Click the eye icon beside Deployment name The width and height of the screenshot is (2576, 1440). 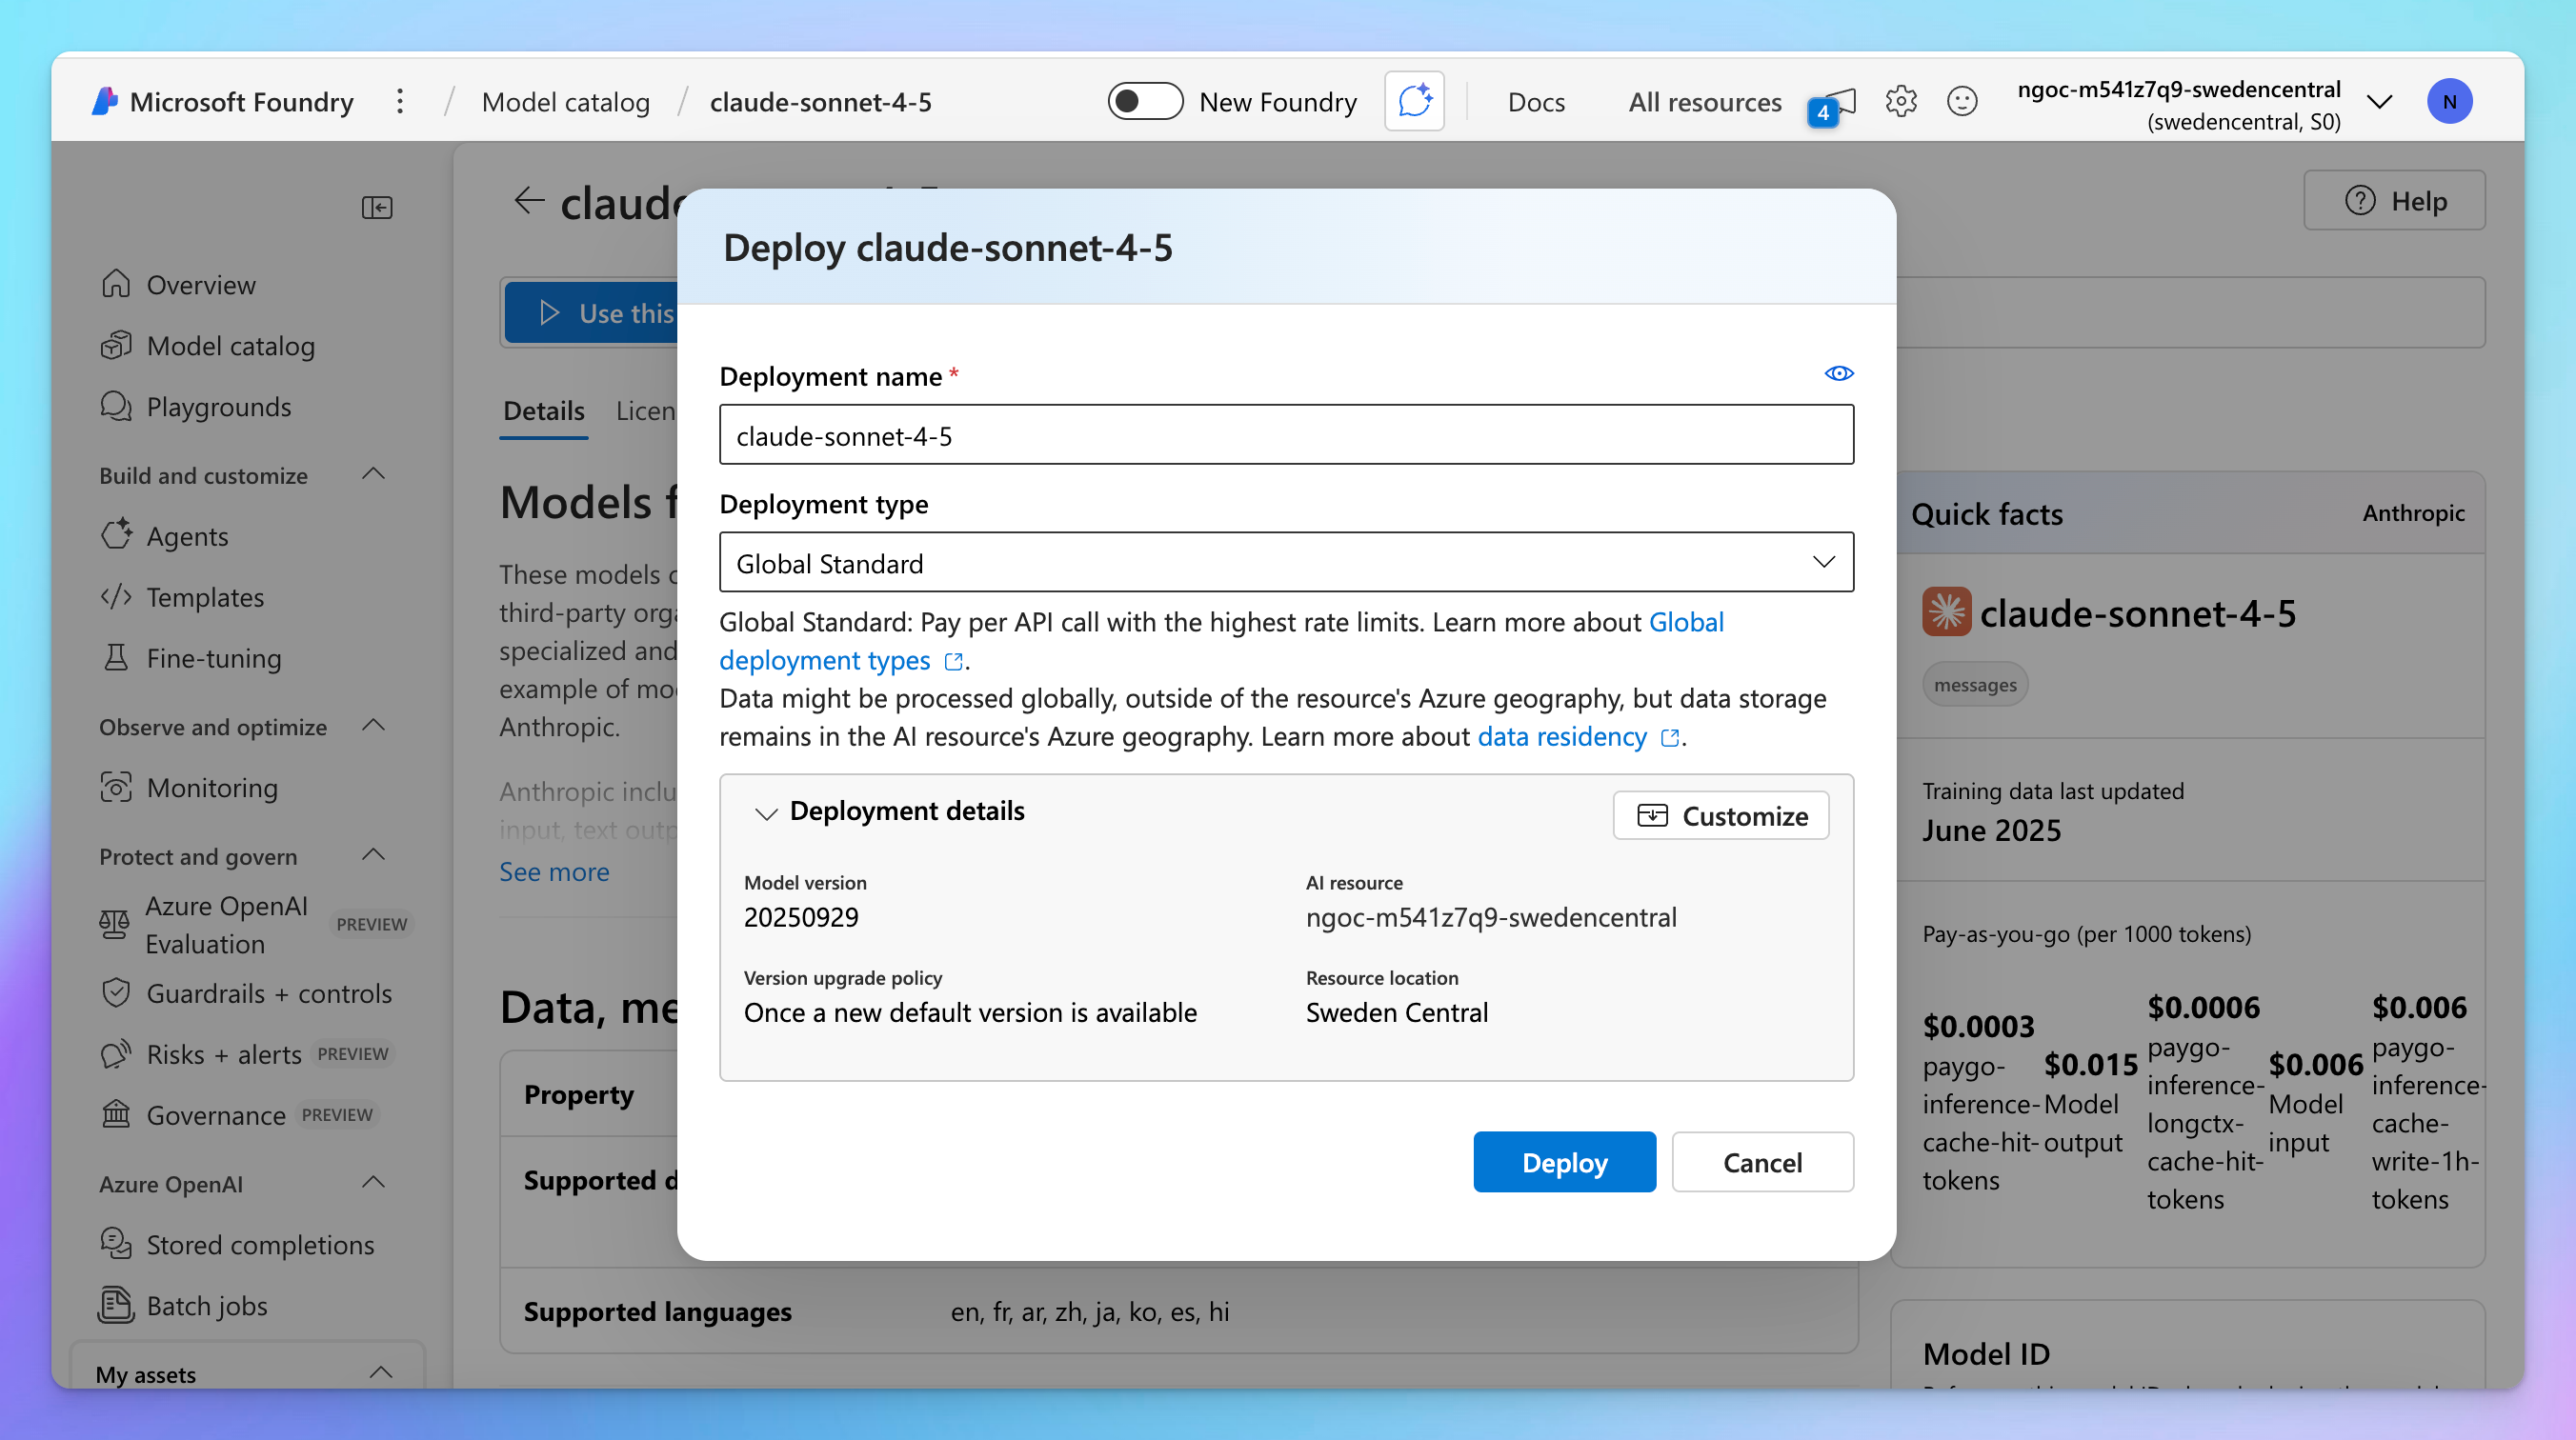1838,374
